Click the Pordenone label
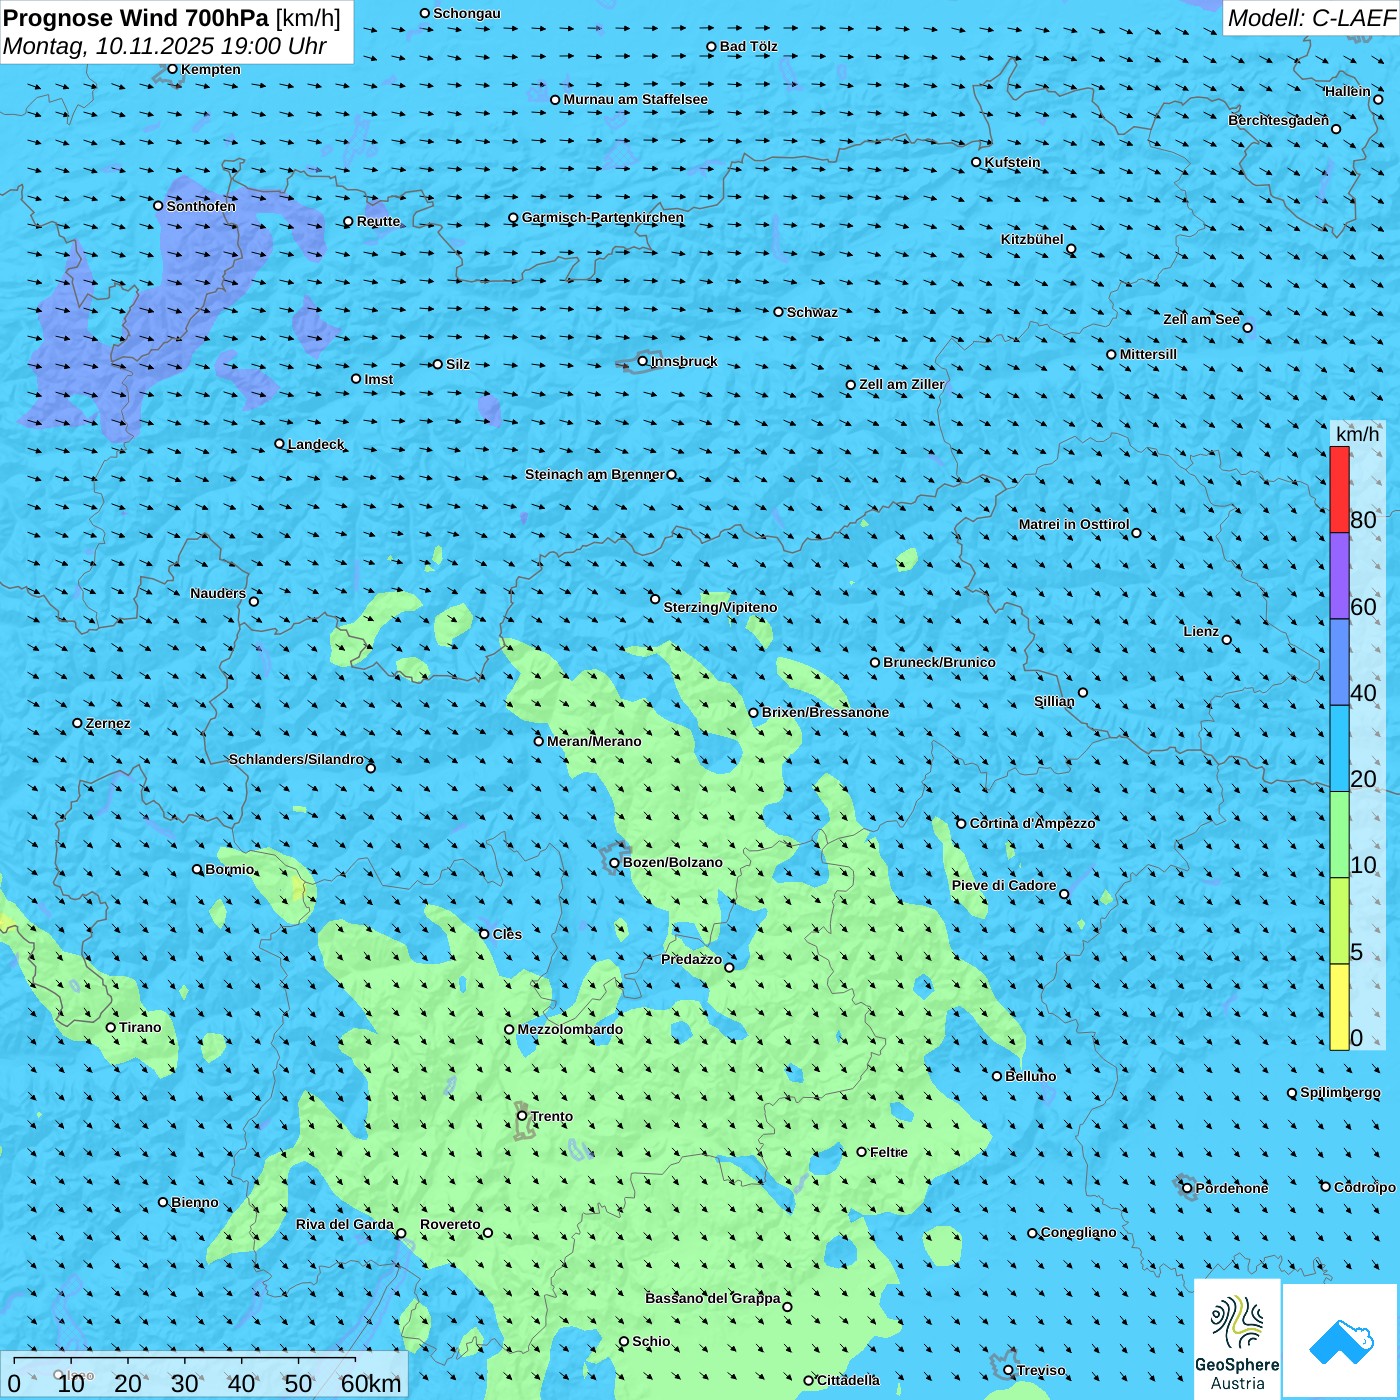This screenshot has width=1400, height=1400. click(1232, 1188)
